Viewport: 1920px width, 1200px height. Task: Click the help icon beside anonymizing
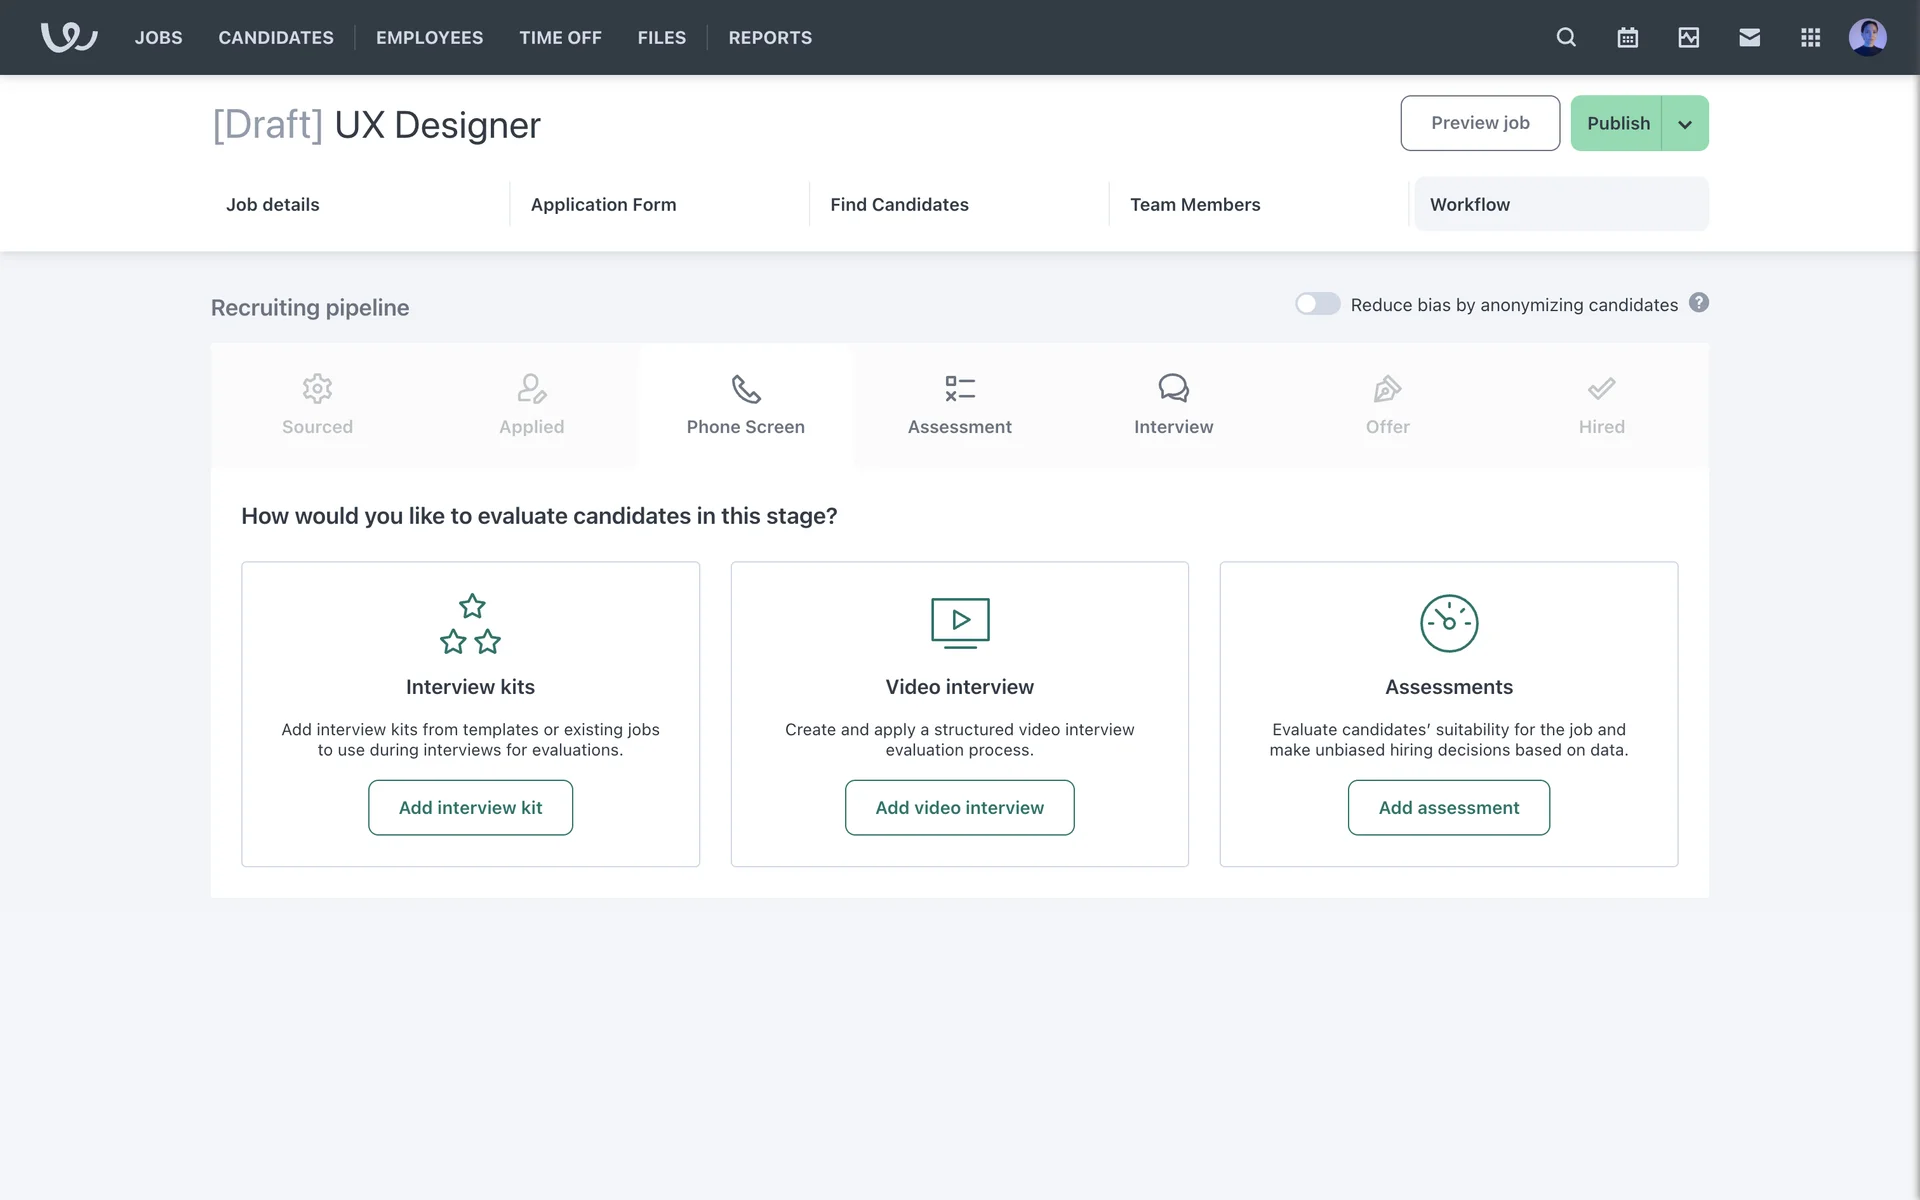tap(1698, 303)
